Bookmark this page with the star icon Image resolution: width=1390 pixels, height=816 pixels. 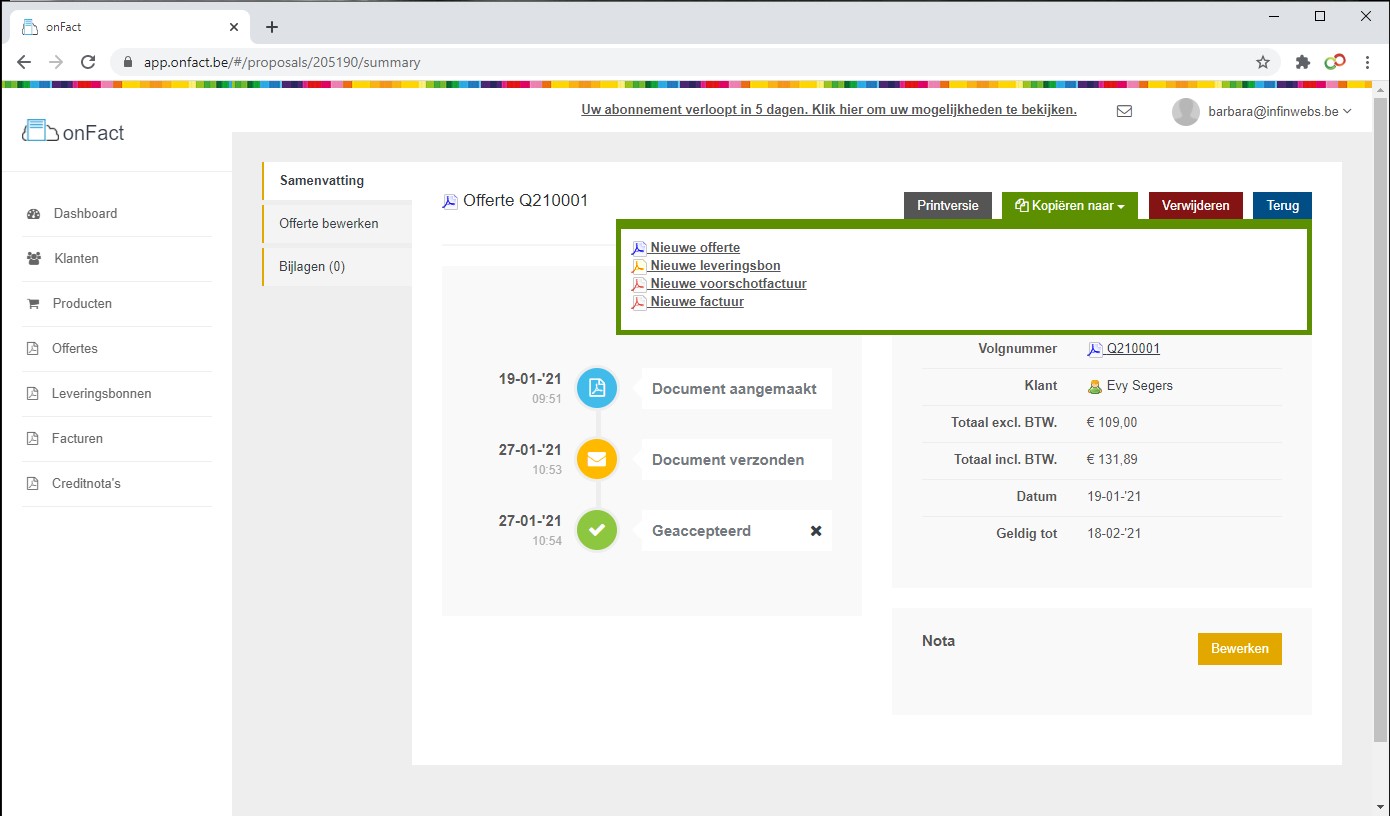point(1263,62)
